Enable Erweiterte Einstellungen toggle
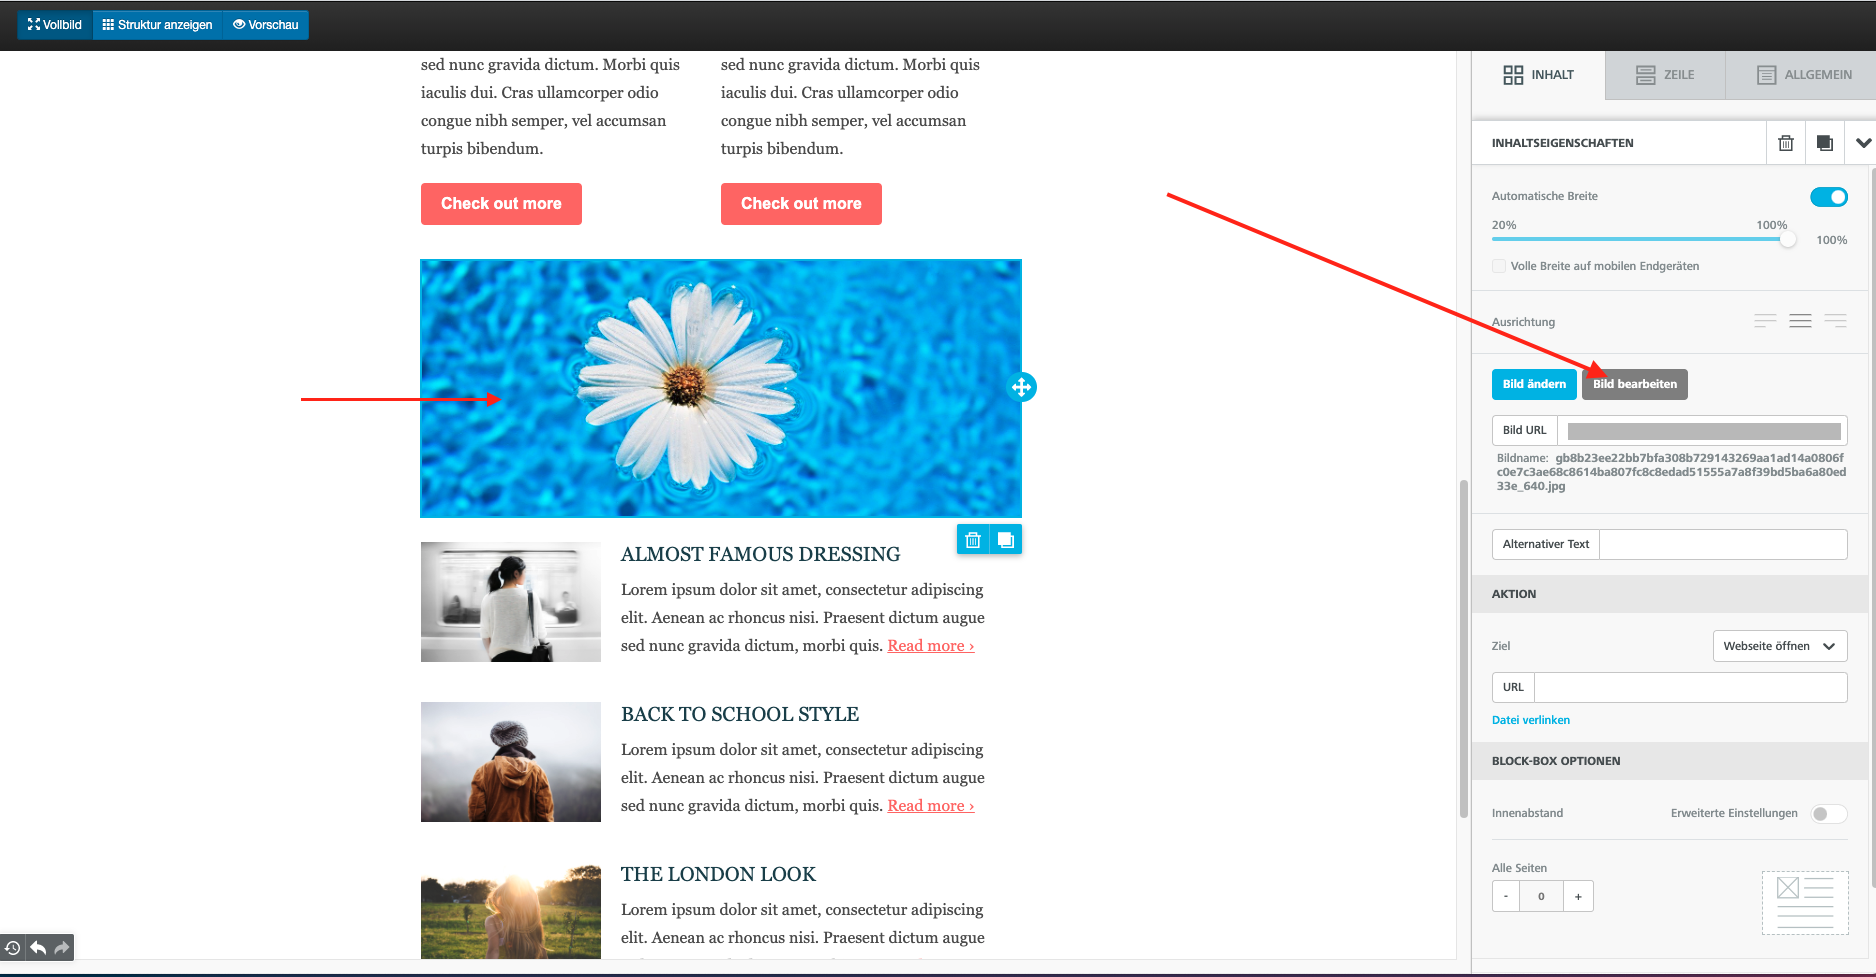1876x977 pixels. coord(1828,814)
